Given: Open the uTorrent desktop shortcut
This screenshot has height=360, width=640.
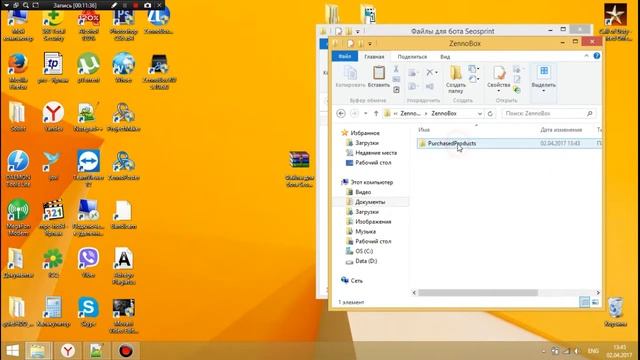Looking at the screenshot, I should [88, 68].
